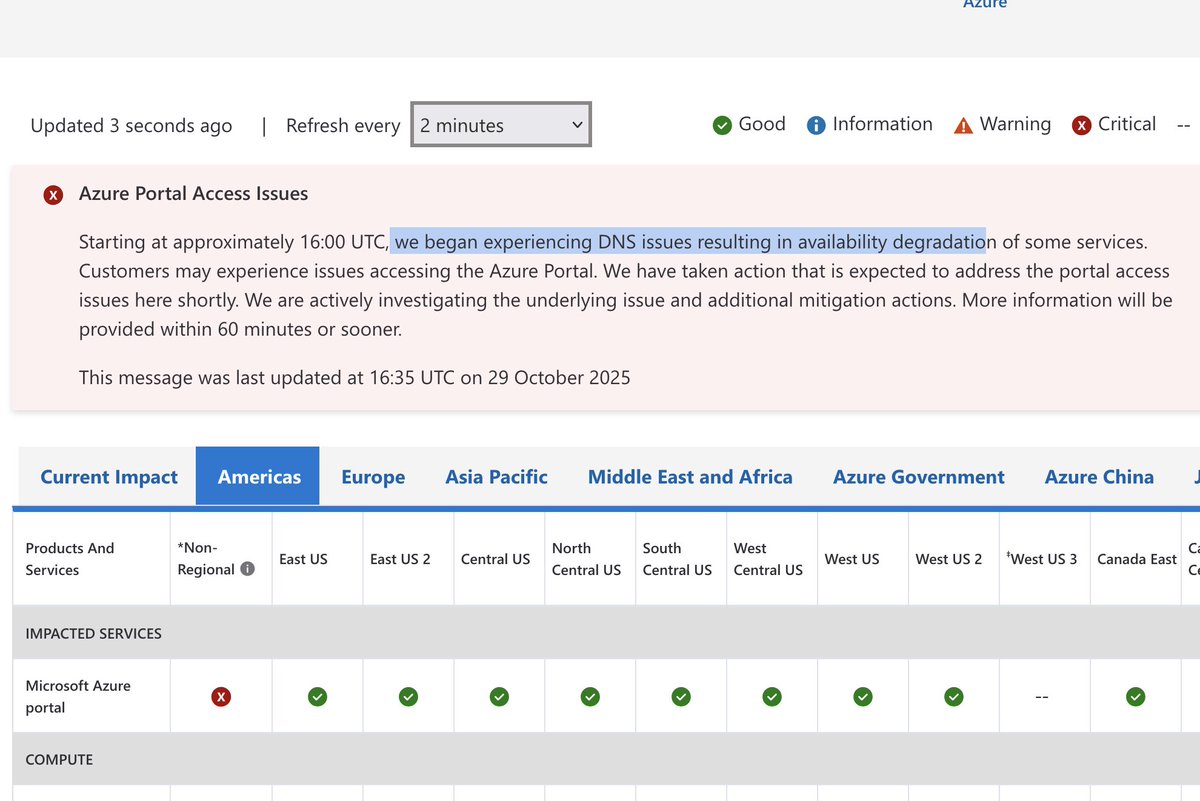
Task: Click the dashes in the West US 3 cell
Action: point(1042,697)
